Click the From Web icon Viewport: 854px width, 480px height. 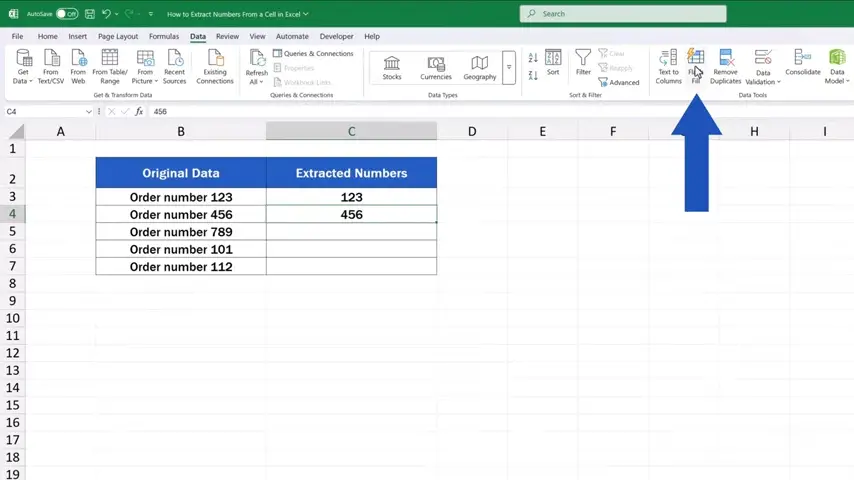coord(78,66)
